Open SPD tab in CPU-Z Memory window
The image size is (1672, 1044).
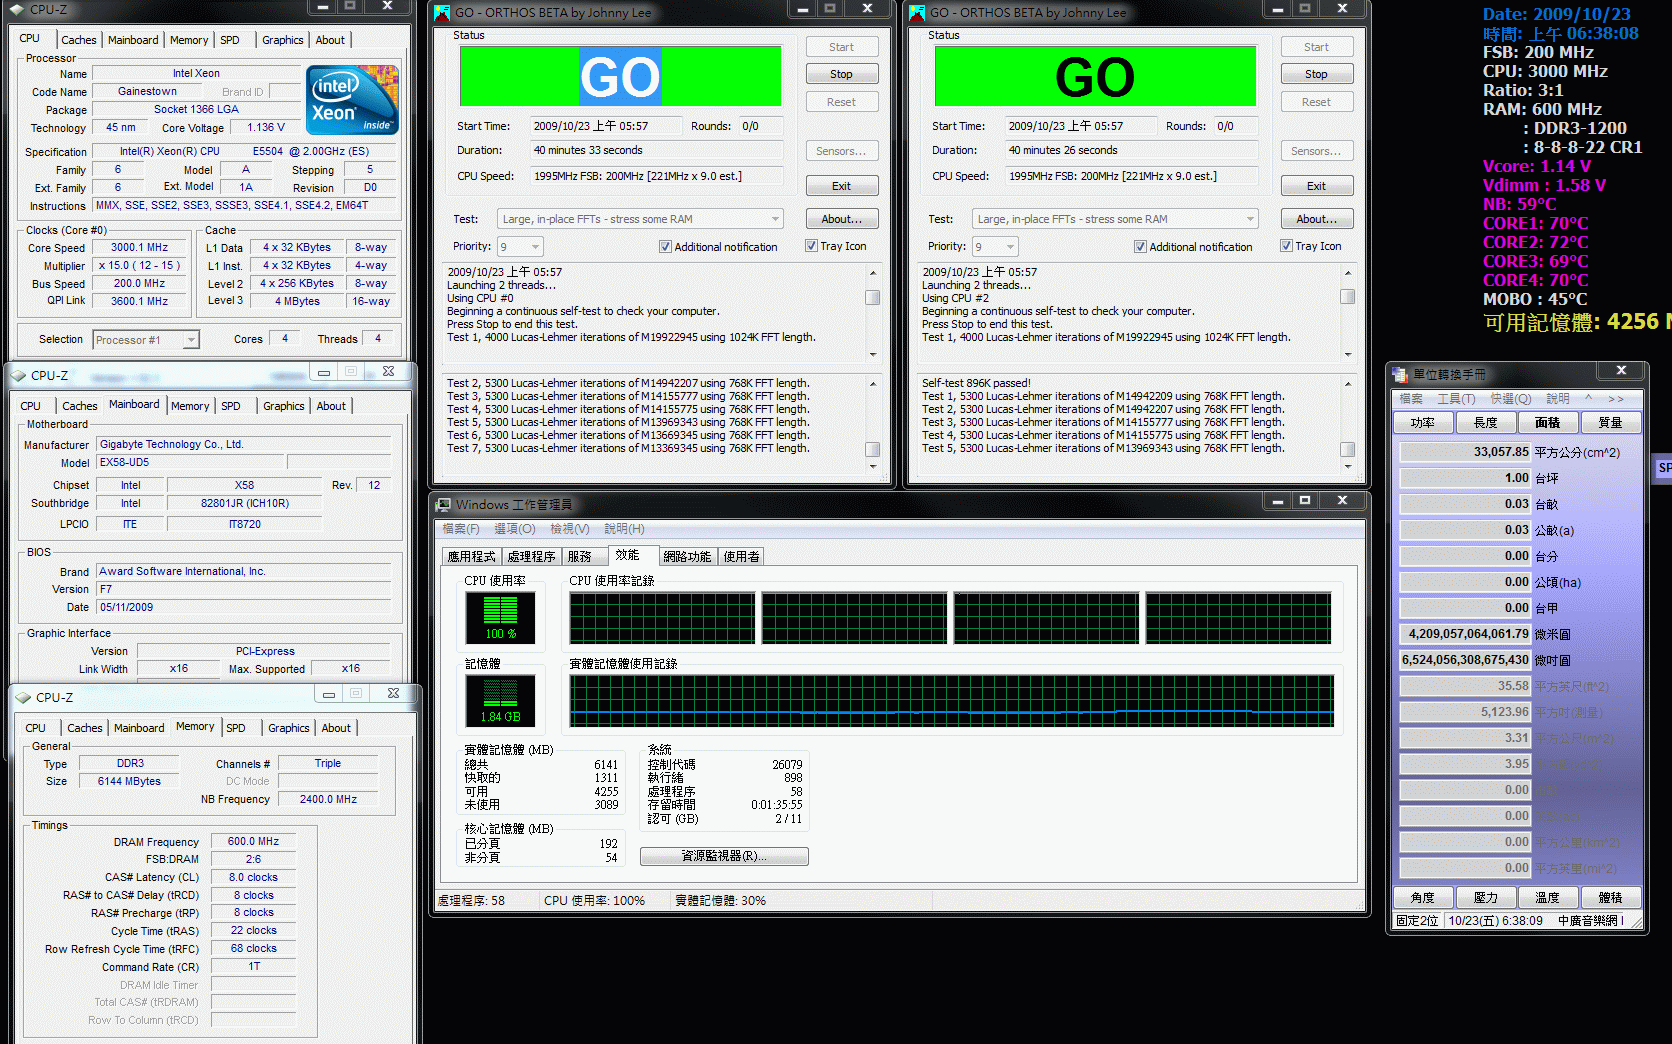tap(236, 728)
